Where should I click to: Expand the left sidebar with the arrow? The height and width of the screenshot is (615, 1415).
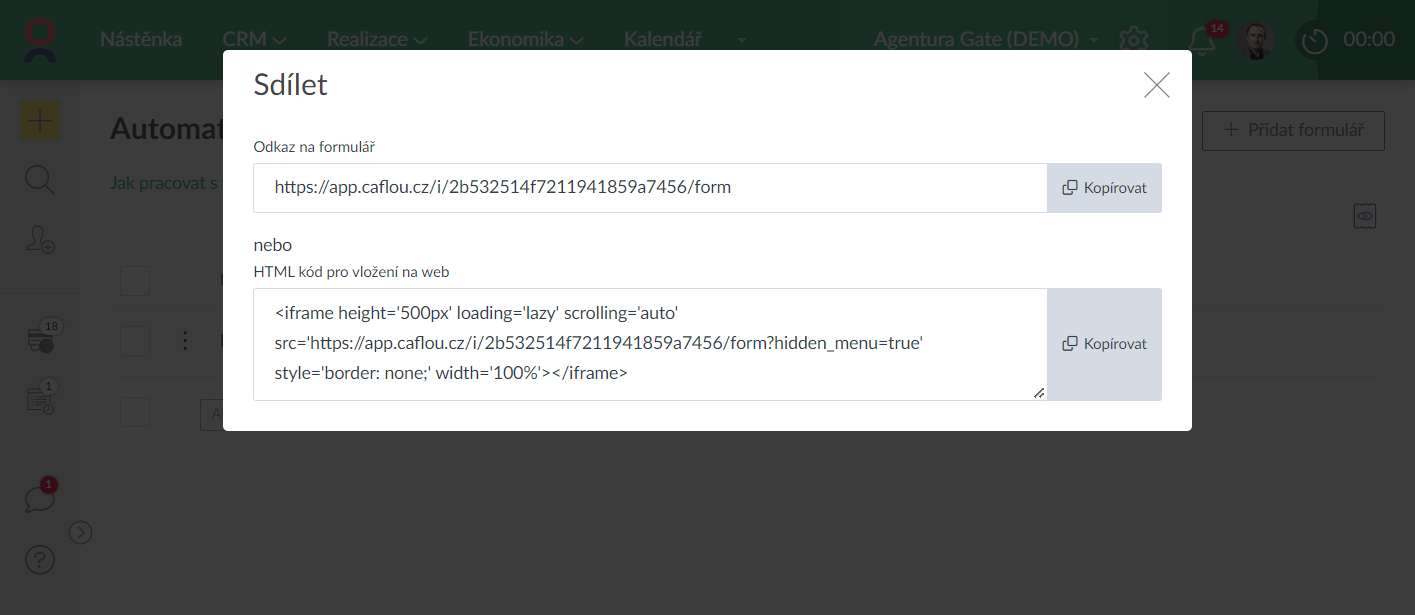click(x=81, y=532)
